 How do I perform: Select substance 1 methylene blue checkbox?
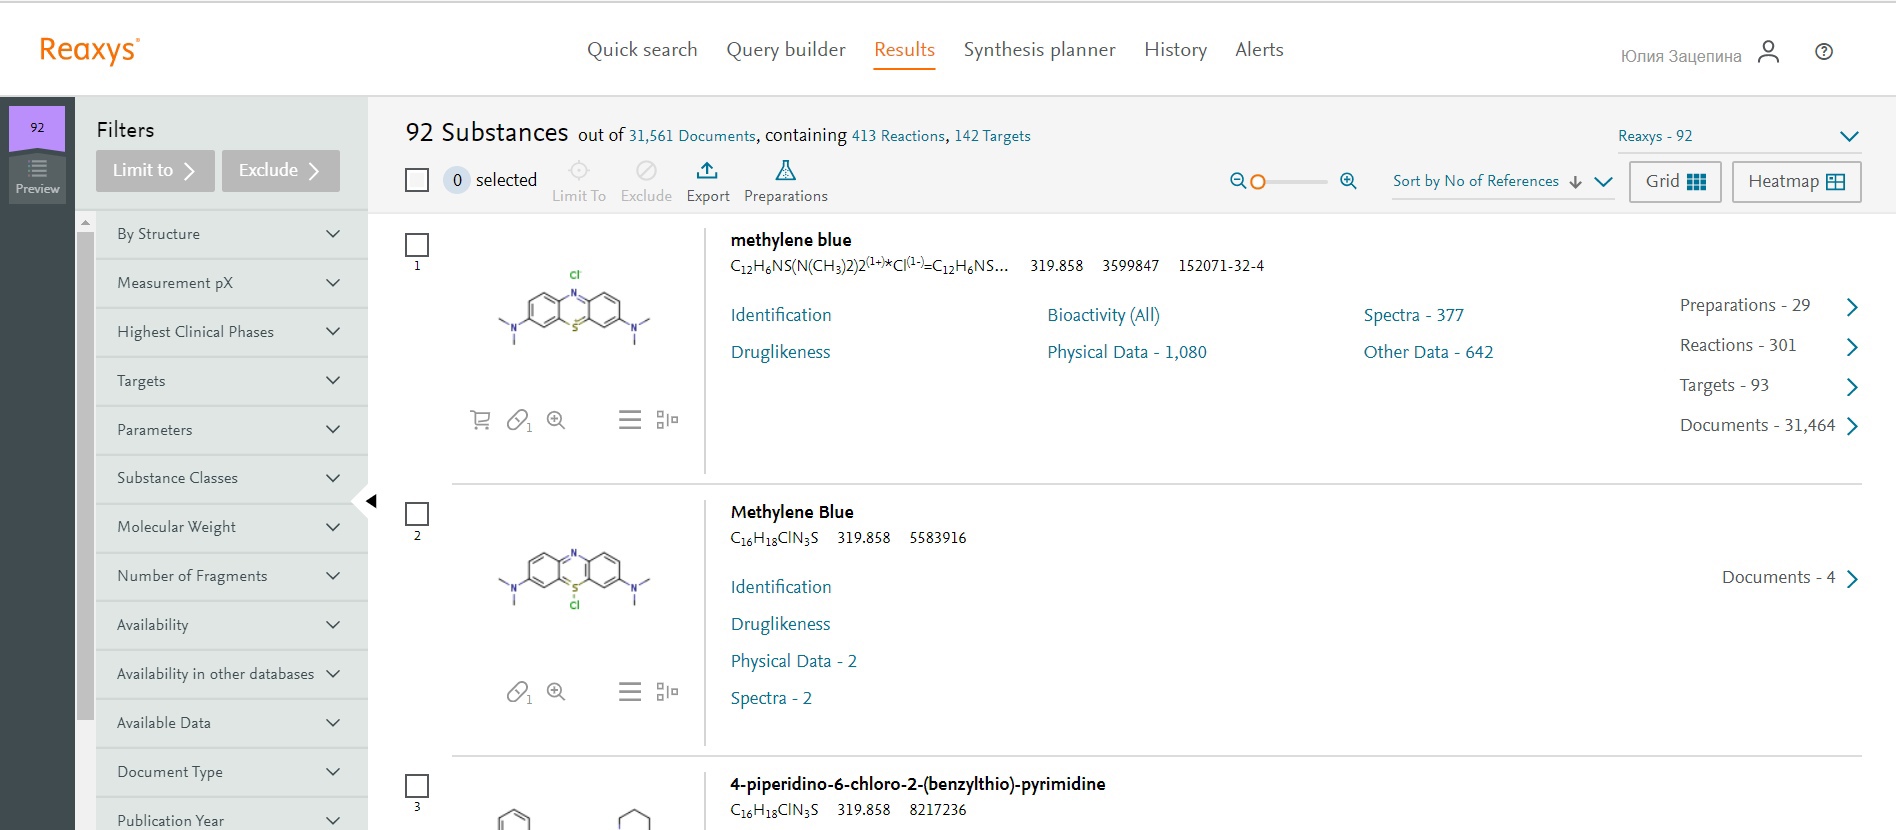click(x=417, y=245)
